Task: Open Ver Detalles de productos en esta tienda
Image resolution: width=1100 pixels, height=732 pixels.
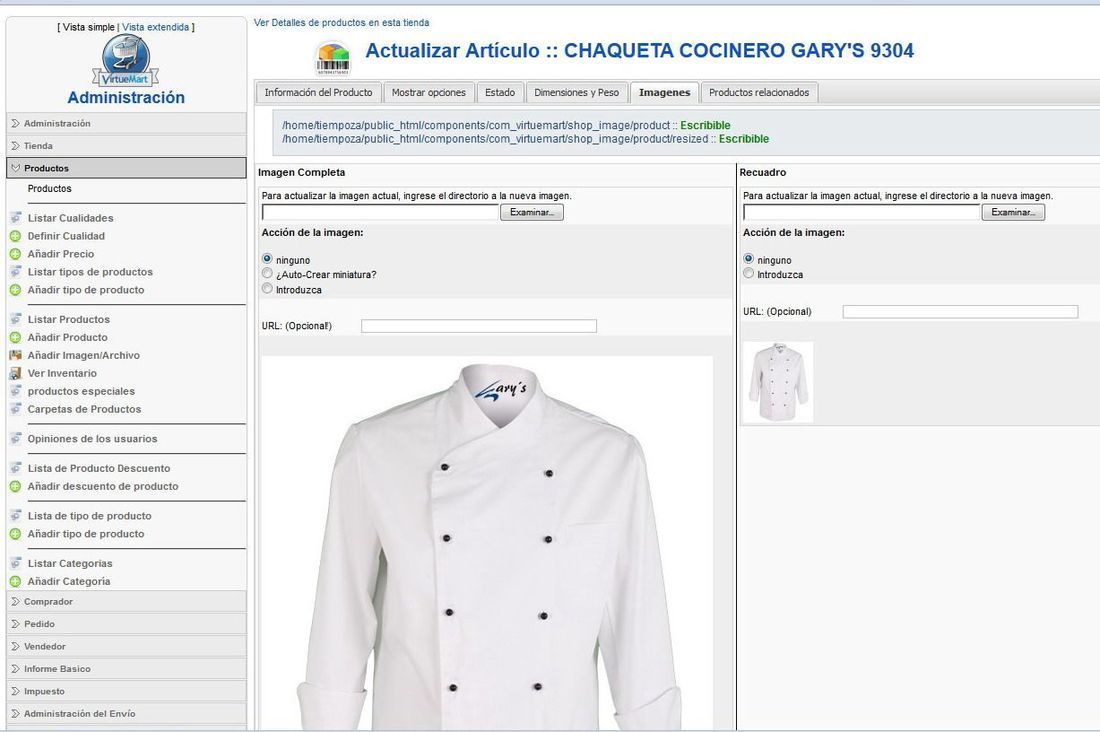Action: [x=342, y=22]
